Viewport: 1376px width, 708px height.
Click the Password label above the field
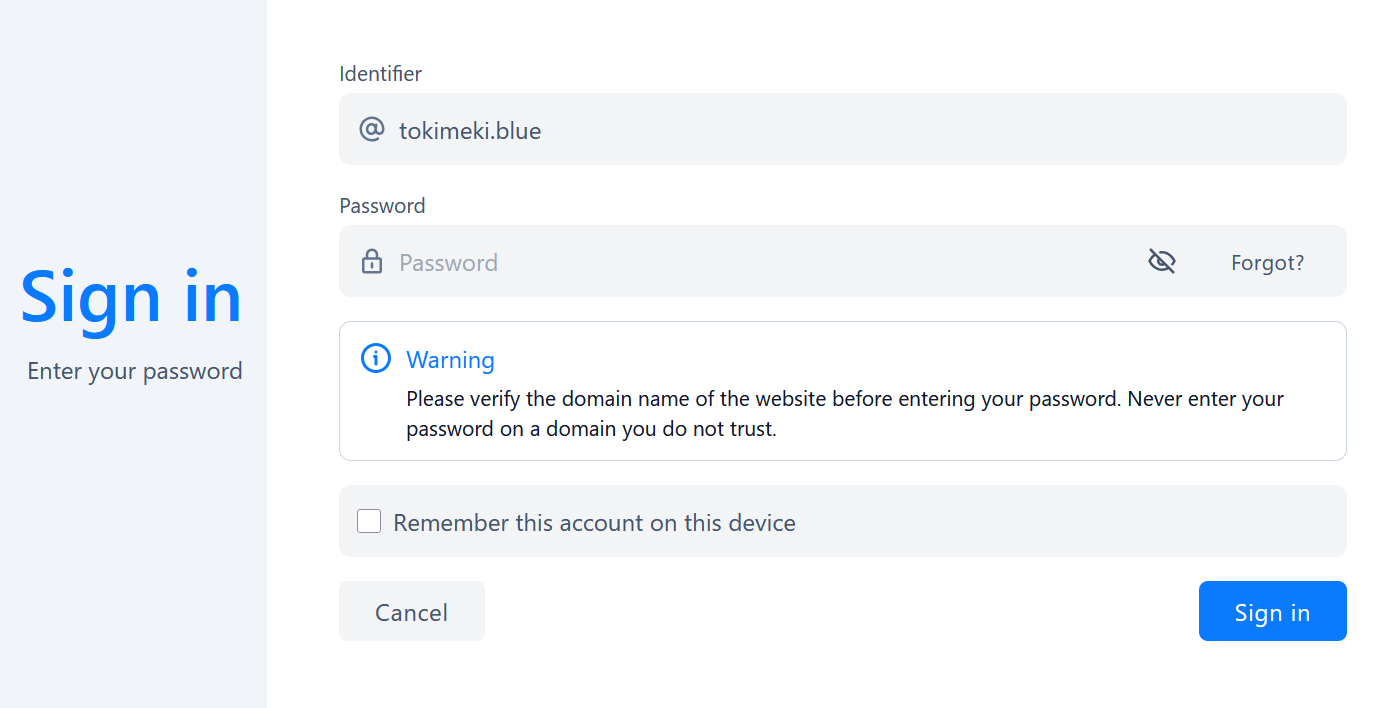[382, 206]
